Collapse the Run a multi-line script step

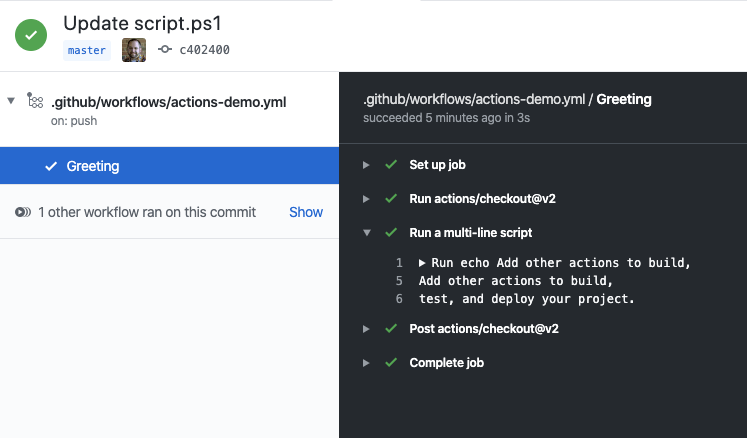tap(366, 232)
